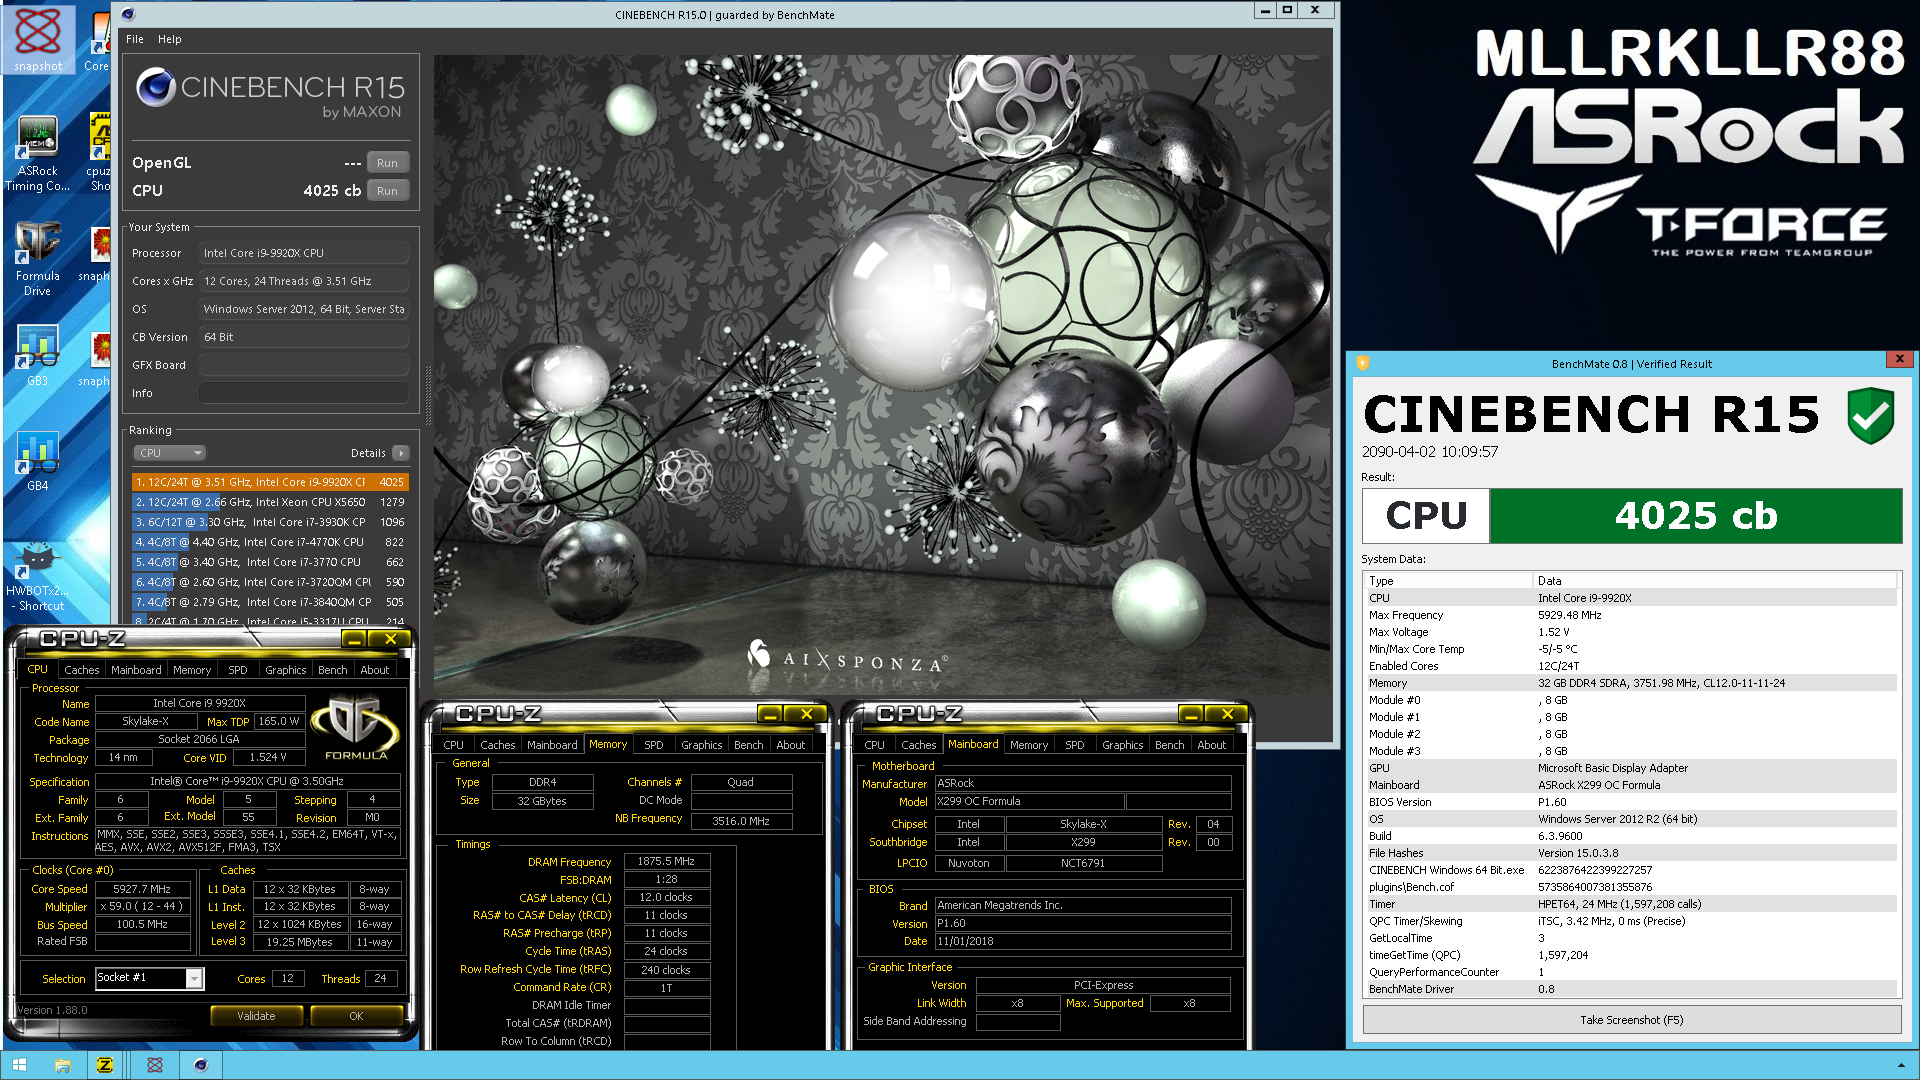Click the GFX Board field in Cinebench
1920x1080 pixels.
pyautogui.click(x=304, y=365)
